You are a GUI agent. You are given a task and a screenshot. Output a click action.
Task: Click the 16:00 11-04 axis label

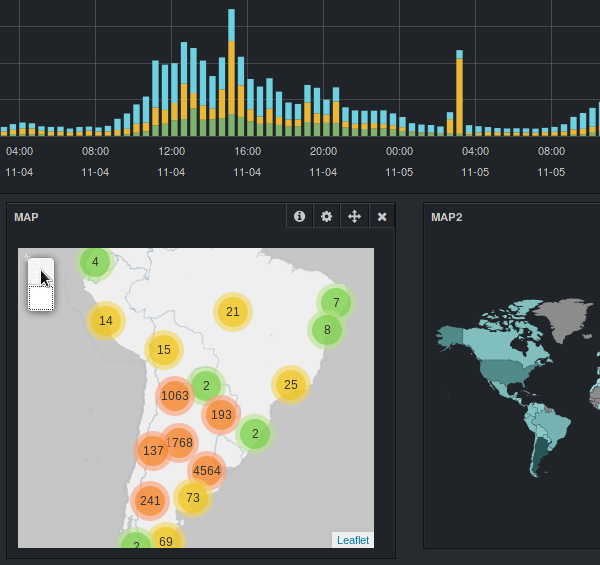(247, 161)
